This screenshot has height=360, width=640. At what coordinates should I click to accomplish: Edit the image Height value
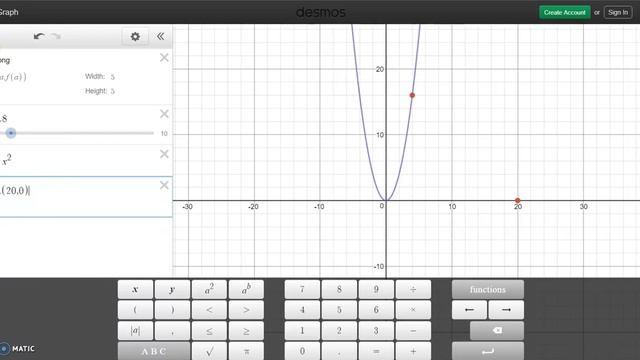tap(112, 91)
